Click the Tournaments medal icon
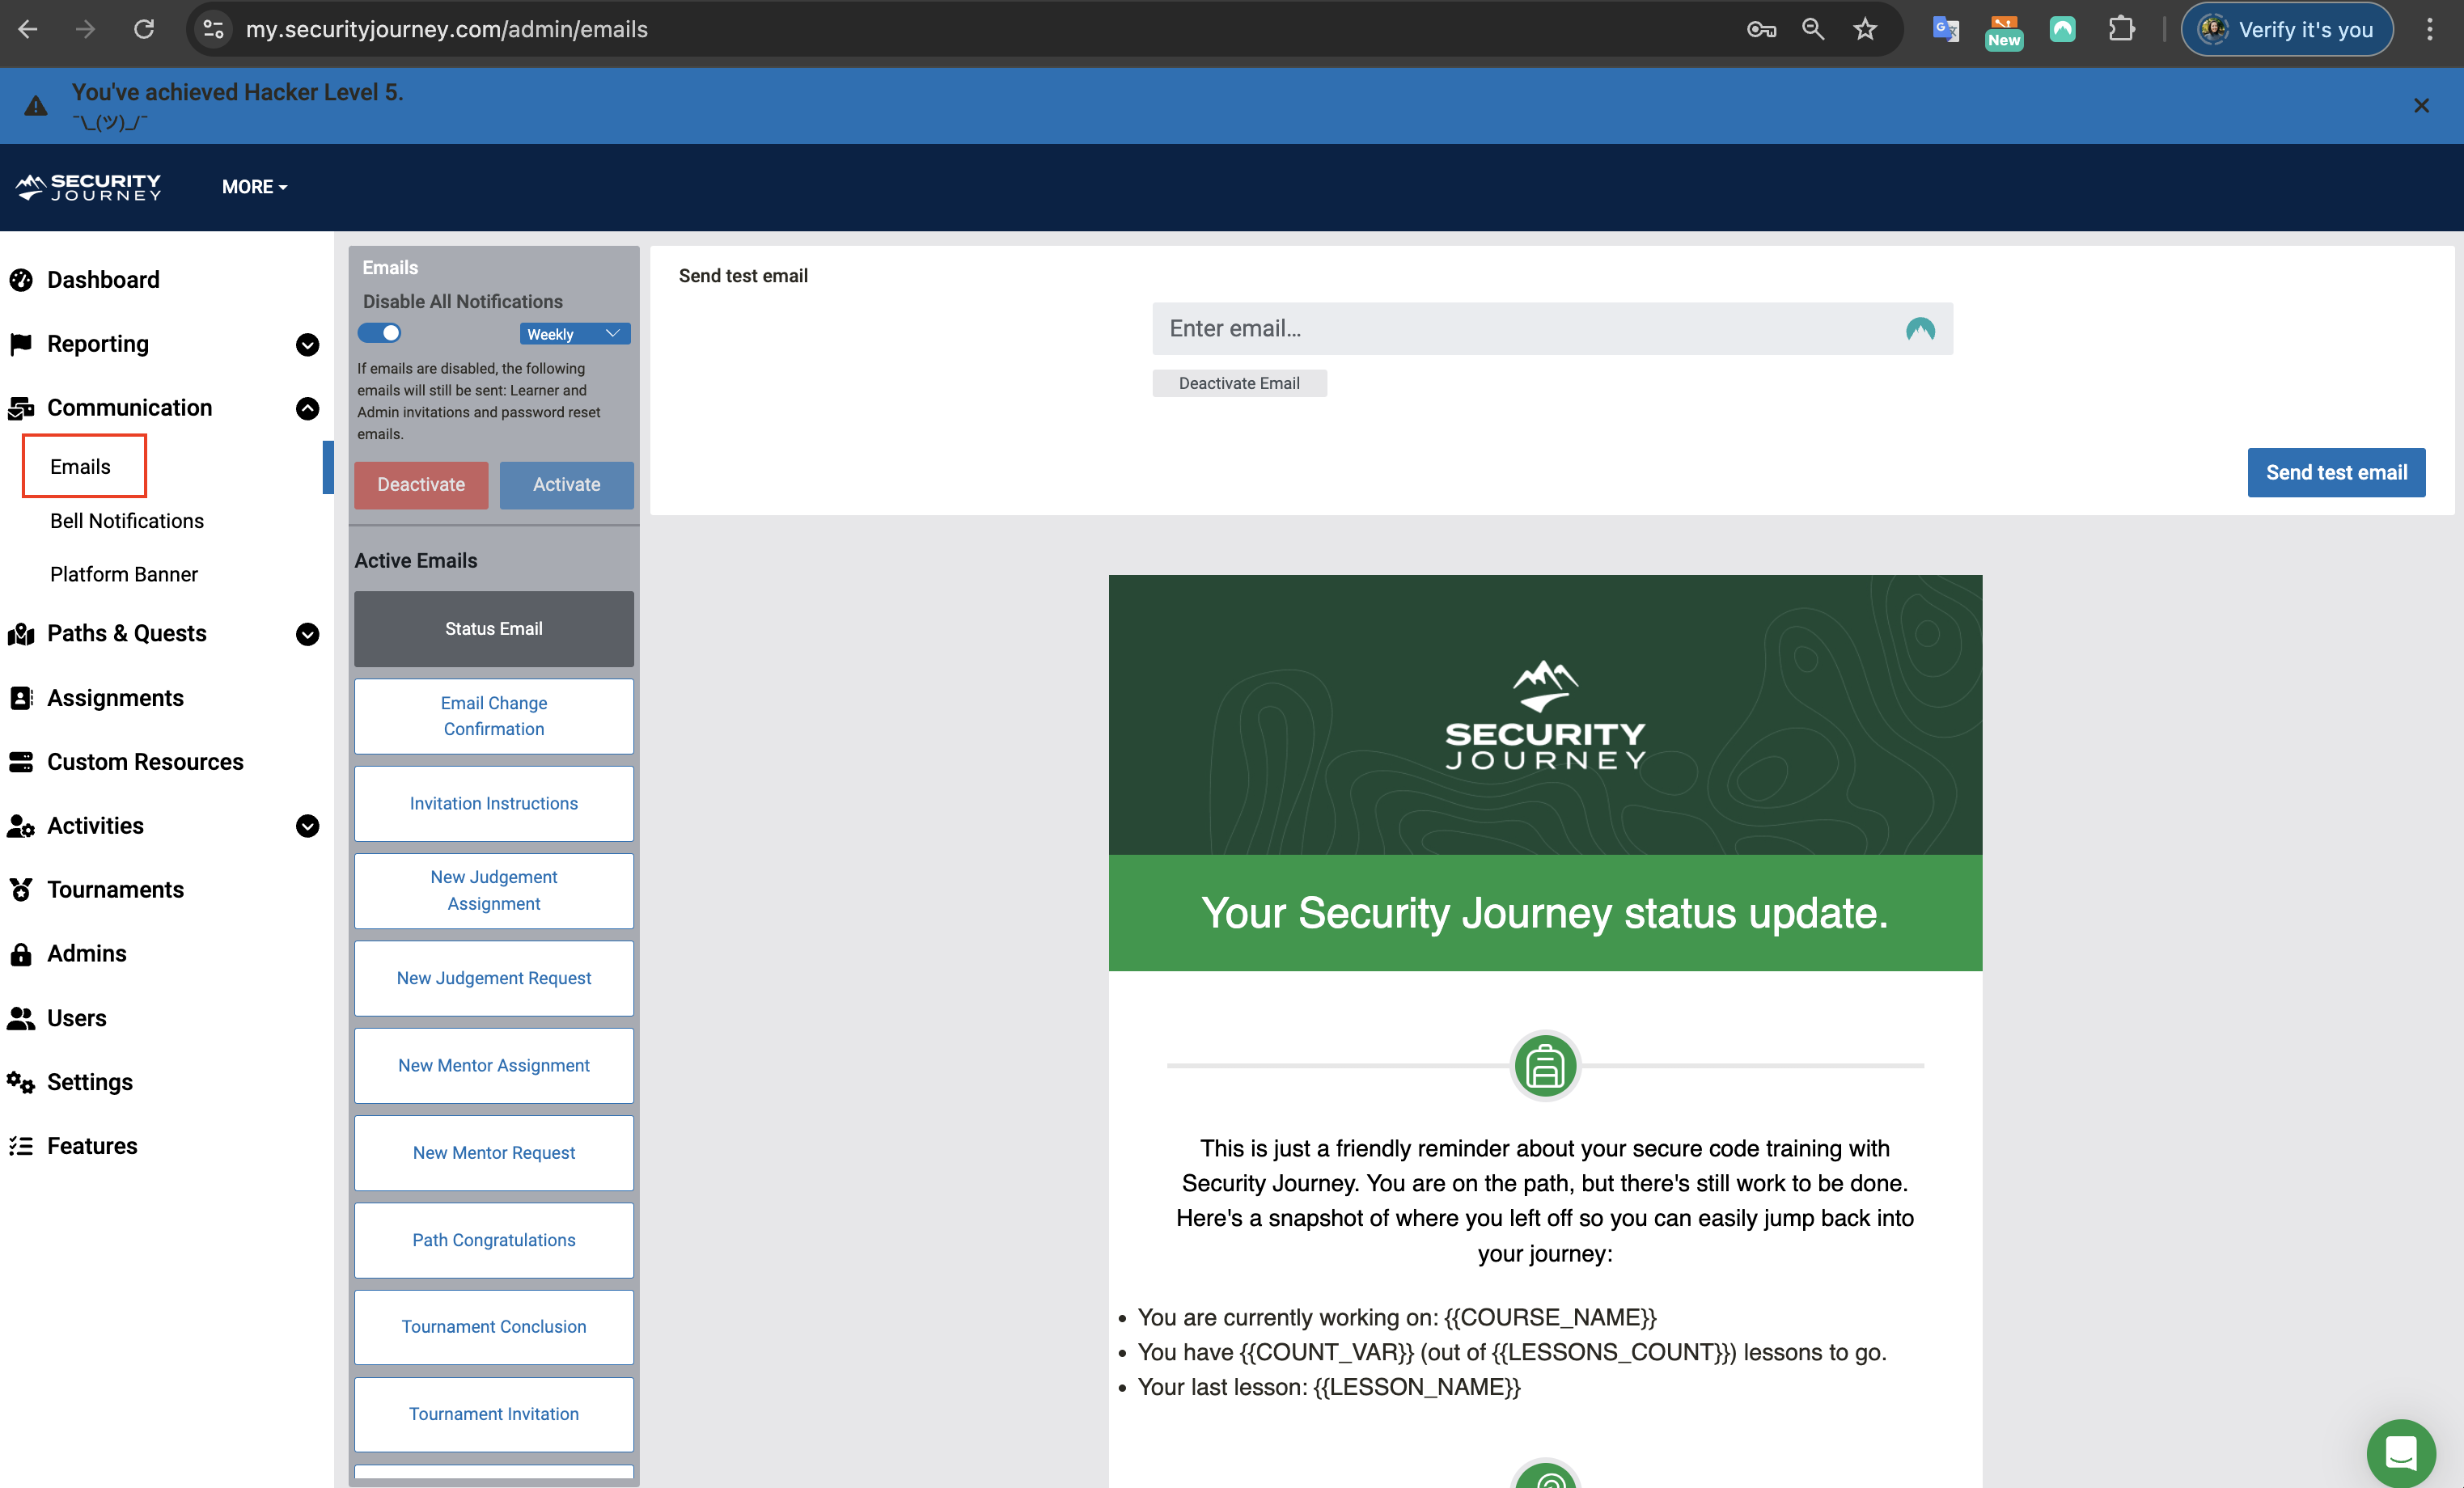Viewport: 2464px width, 1488px height. pyautogui.click(x=21, y=889)
